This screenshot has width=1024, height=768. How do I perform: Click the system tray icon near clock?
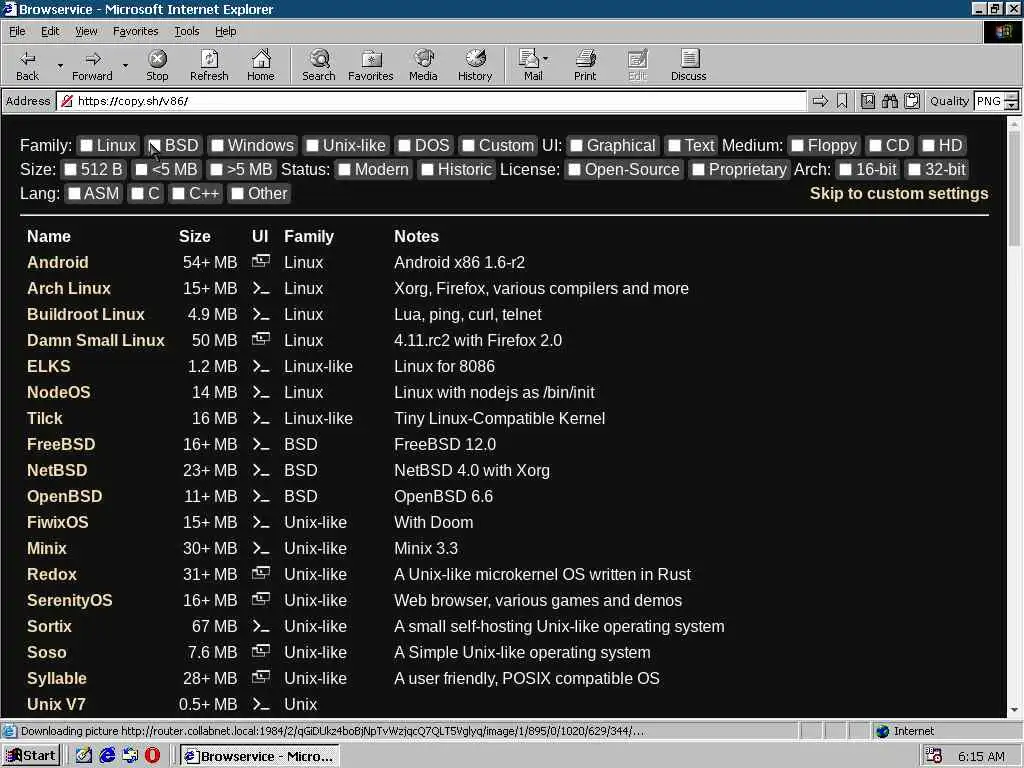934,756
